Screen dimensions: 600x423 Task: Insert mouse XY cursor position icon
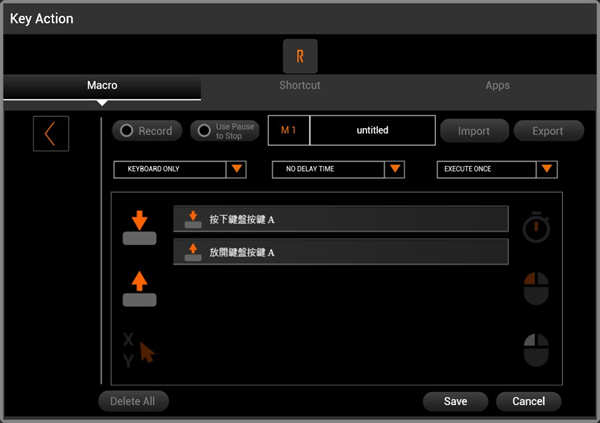coord(139,350)
